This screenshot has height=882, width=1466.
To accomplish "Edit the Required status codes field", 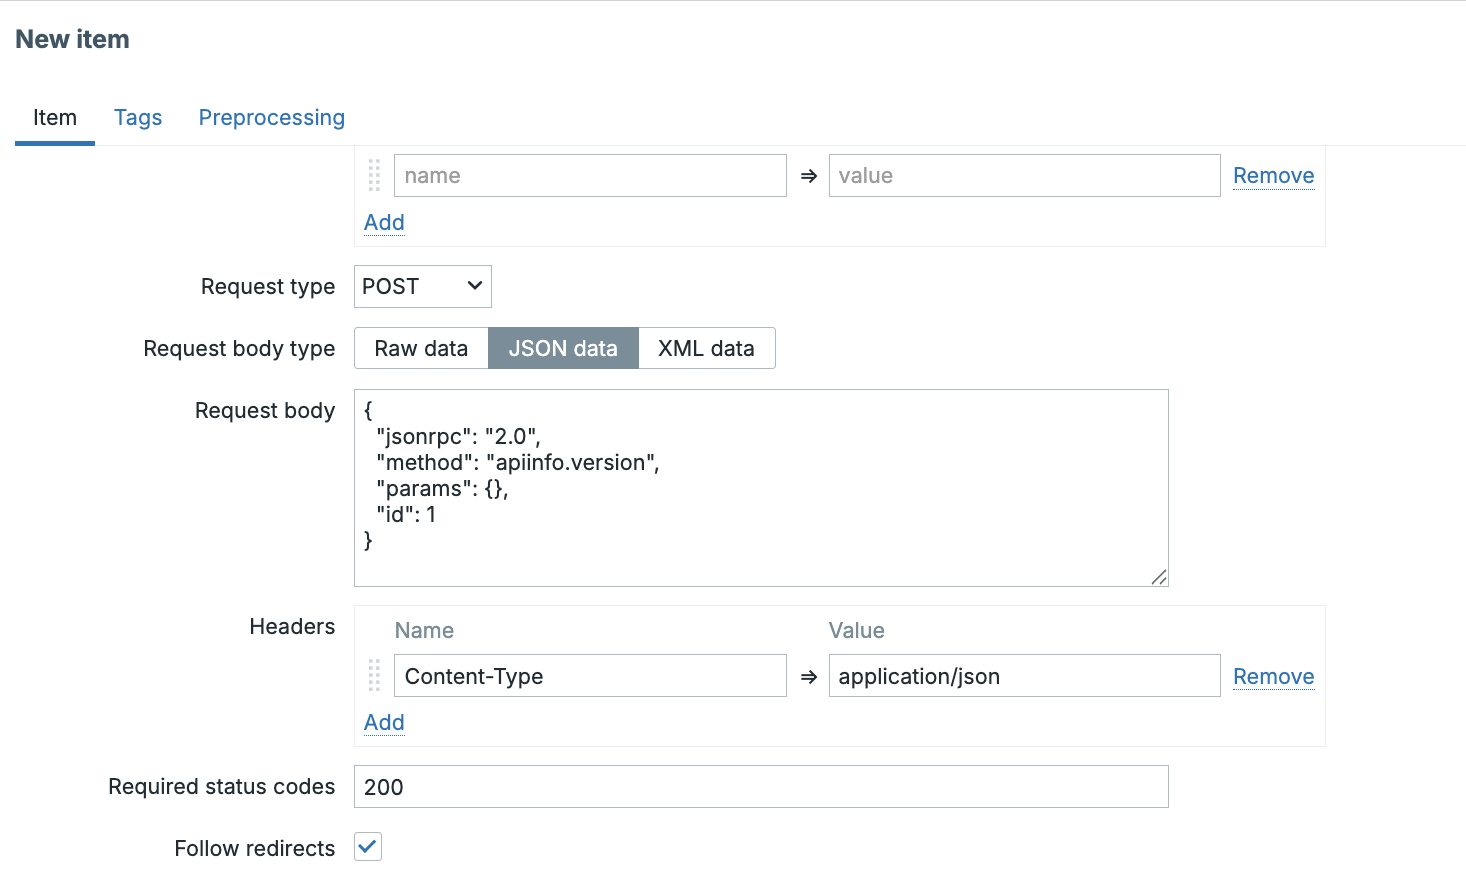I will (x=760, y=786).
